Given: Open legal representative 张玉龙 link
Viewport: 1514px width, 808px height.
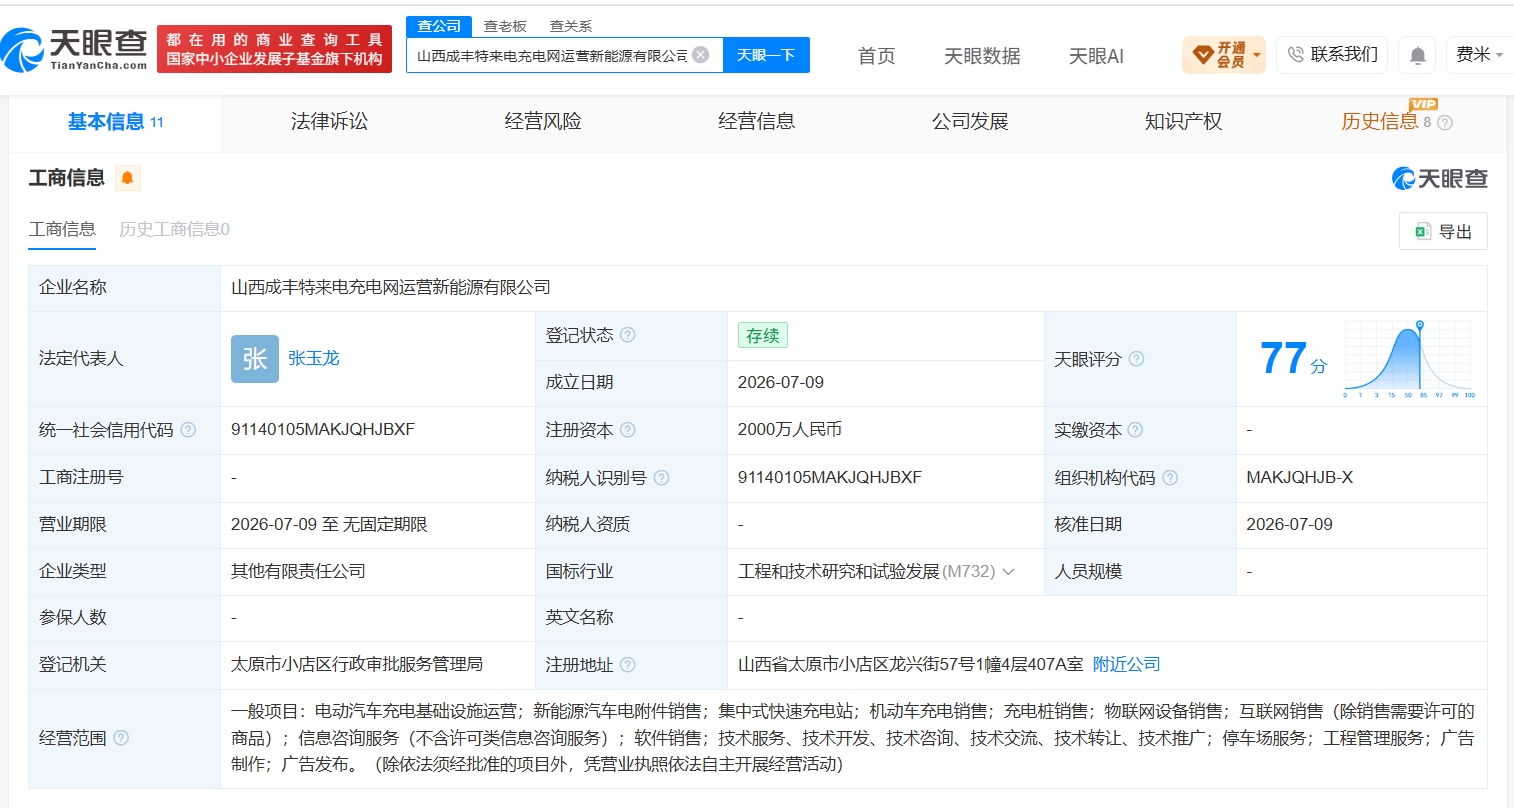Looking at the screenshot, I should point(314,358).
